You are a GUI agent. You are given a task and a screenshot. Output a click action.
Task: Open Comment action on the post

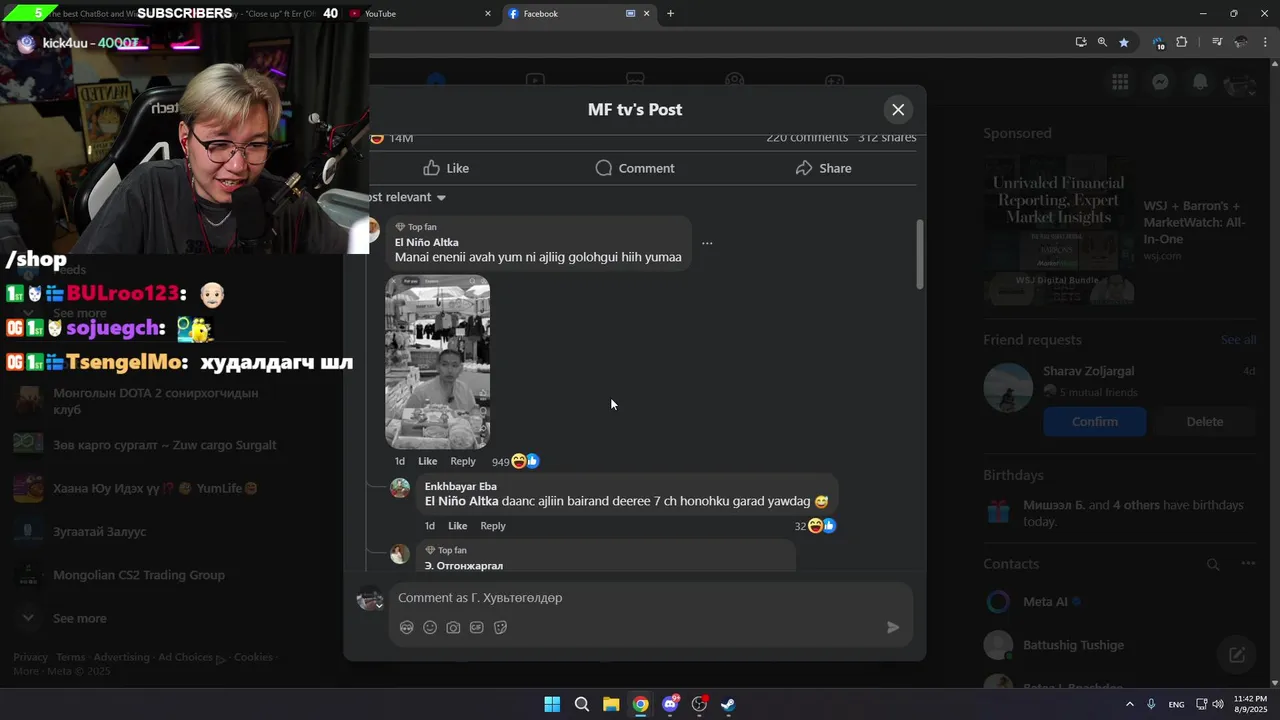click(635, 168)
